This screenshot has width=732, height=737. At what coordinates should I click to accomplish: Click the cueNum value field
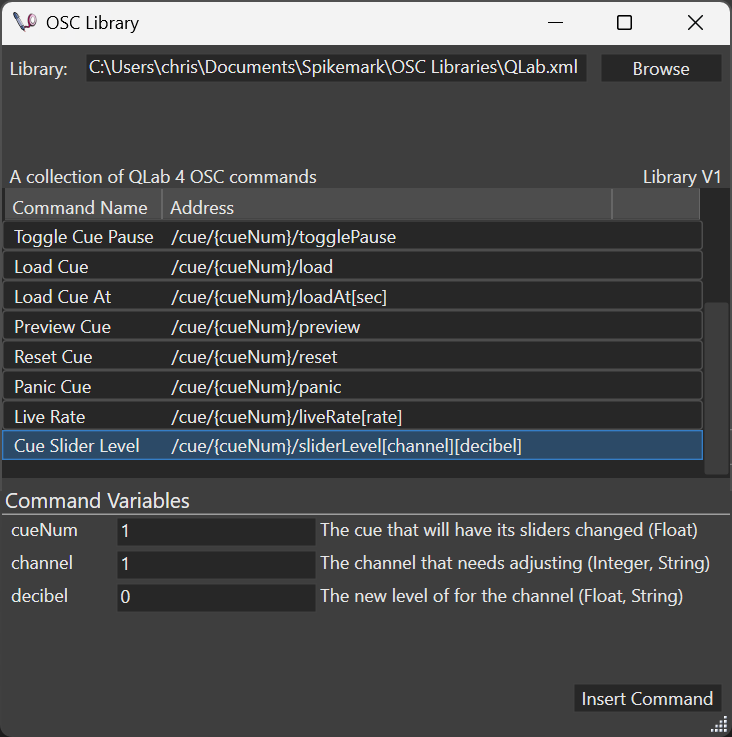click(x=216, y=531)
